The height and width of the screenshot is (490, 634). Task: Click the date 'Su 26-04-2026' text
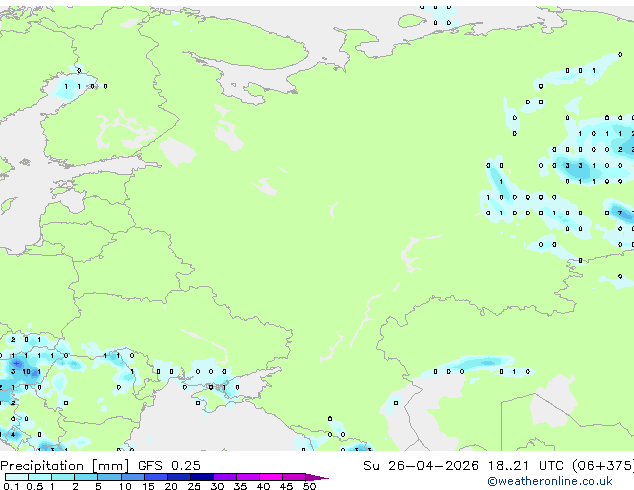(x=421, y=466)
